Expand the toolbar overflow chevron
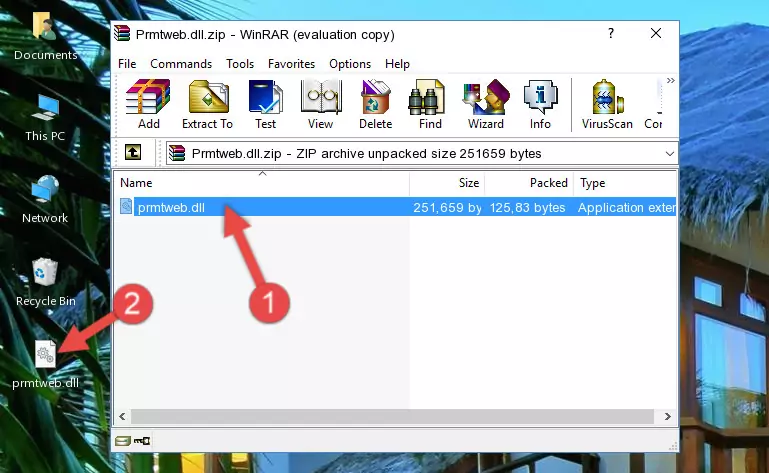Viewport: 769px width, 473px height. coord(670,80)
